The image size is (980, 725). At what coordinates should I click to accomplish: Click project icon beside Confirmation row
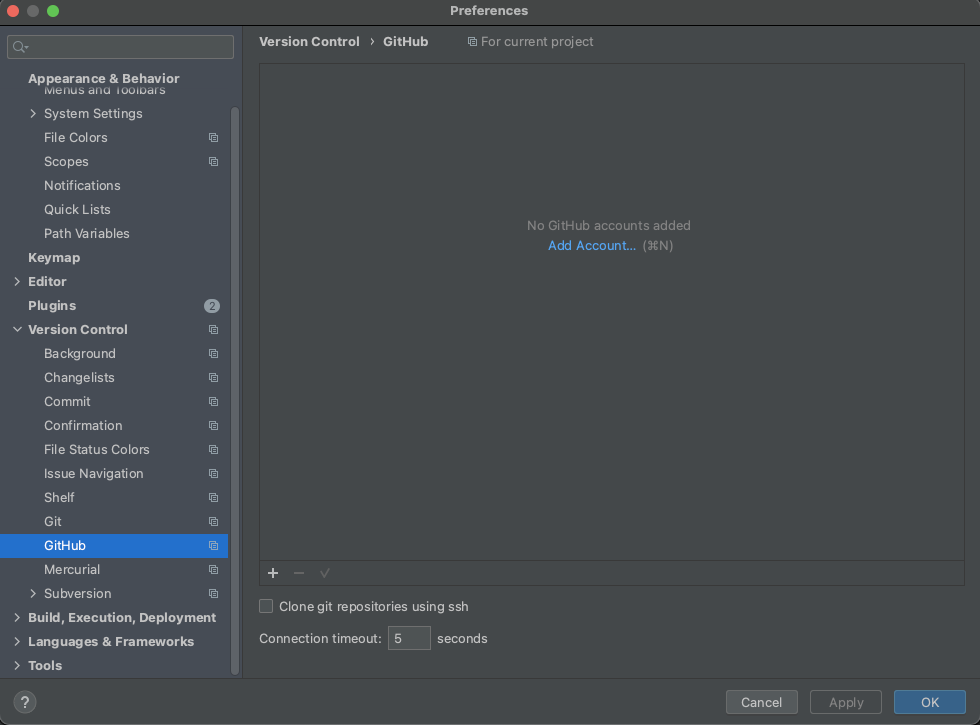[213, 426]
